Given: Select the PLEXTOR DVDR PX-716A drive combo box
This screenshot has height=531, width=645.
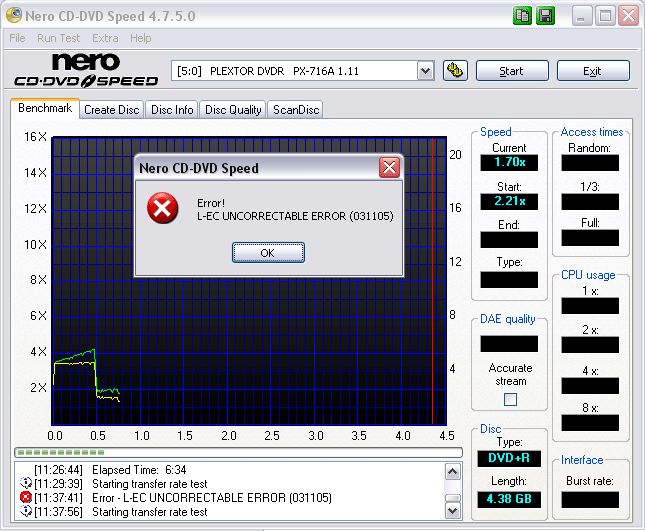Looking at the screenshot, I should pos(303,71).
